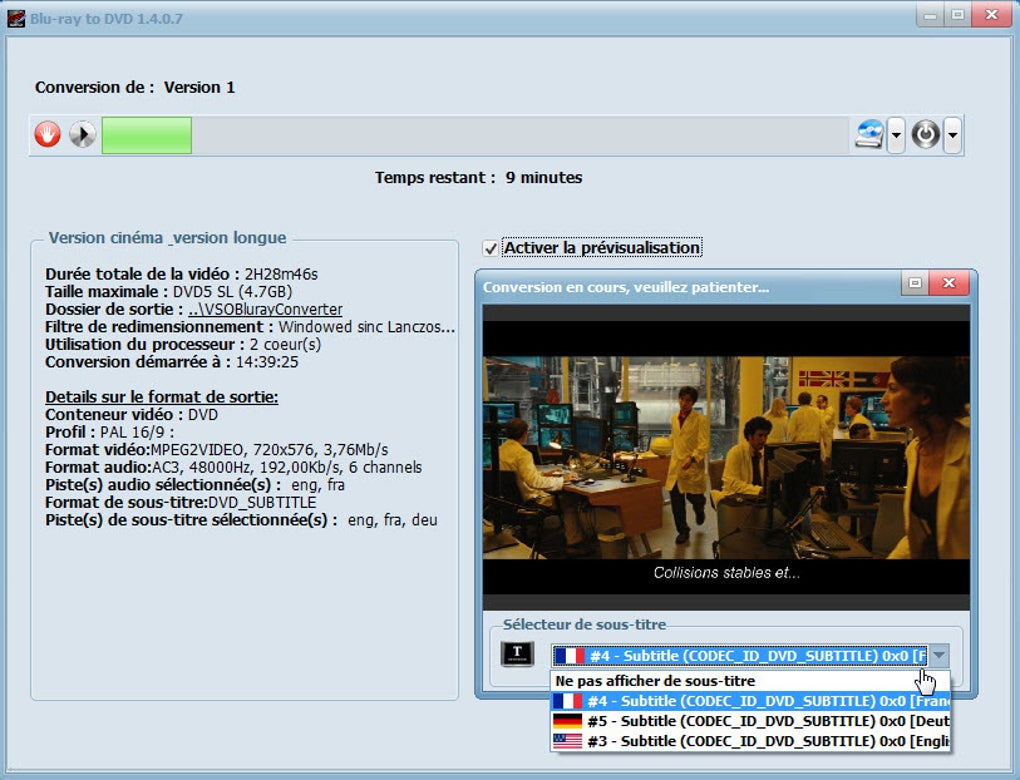Click the Conversion de : Version 1 label
1020x780 pixels.
(x=135, y=87)
